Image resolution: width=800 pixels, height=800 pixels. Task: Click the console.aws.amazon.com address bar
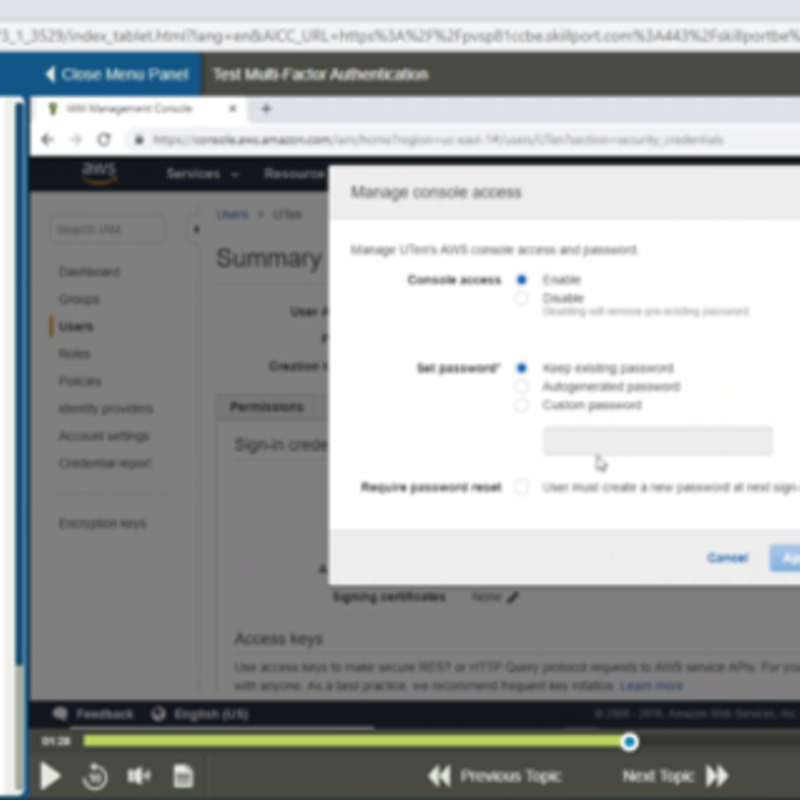438,140
